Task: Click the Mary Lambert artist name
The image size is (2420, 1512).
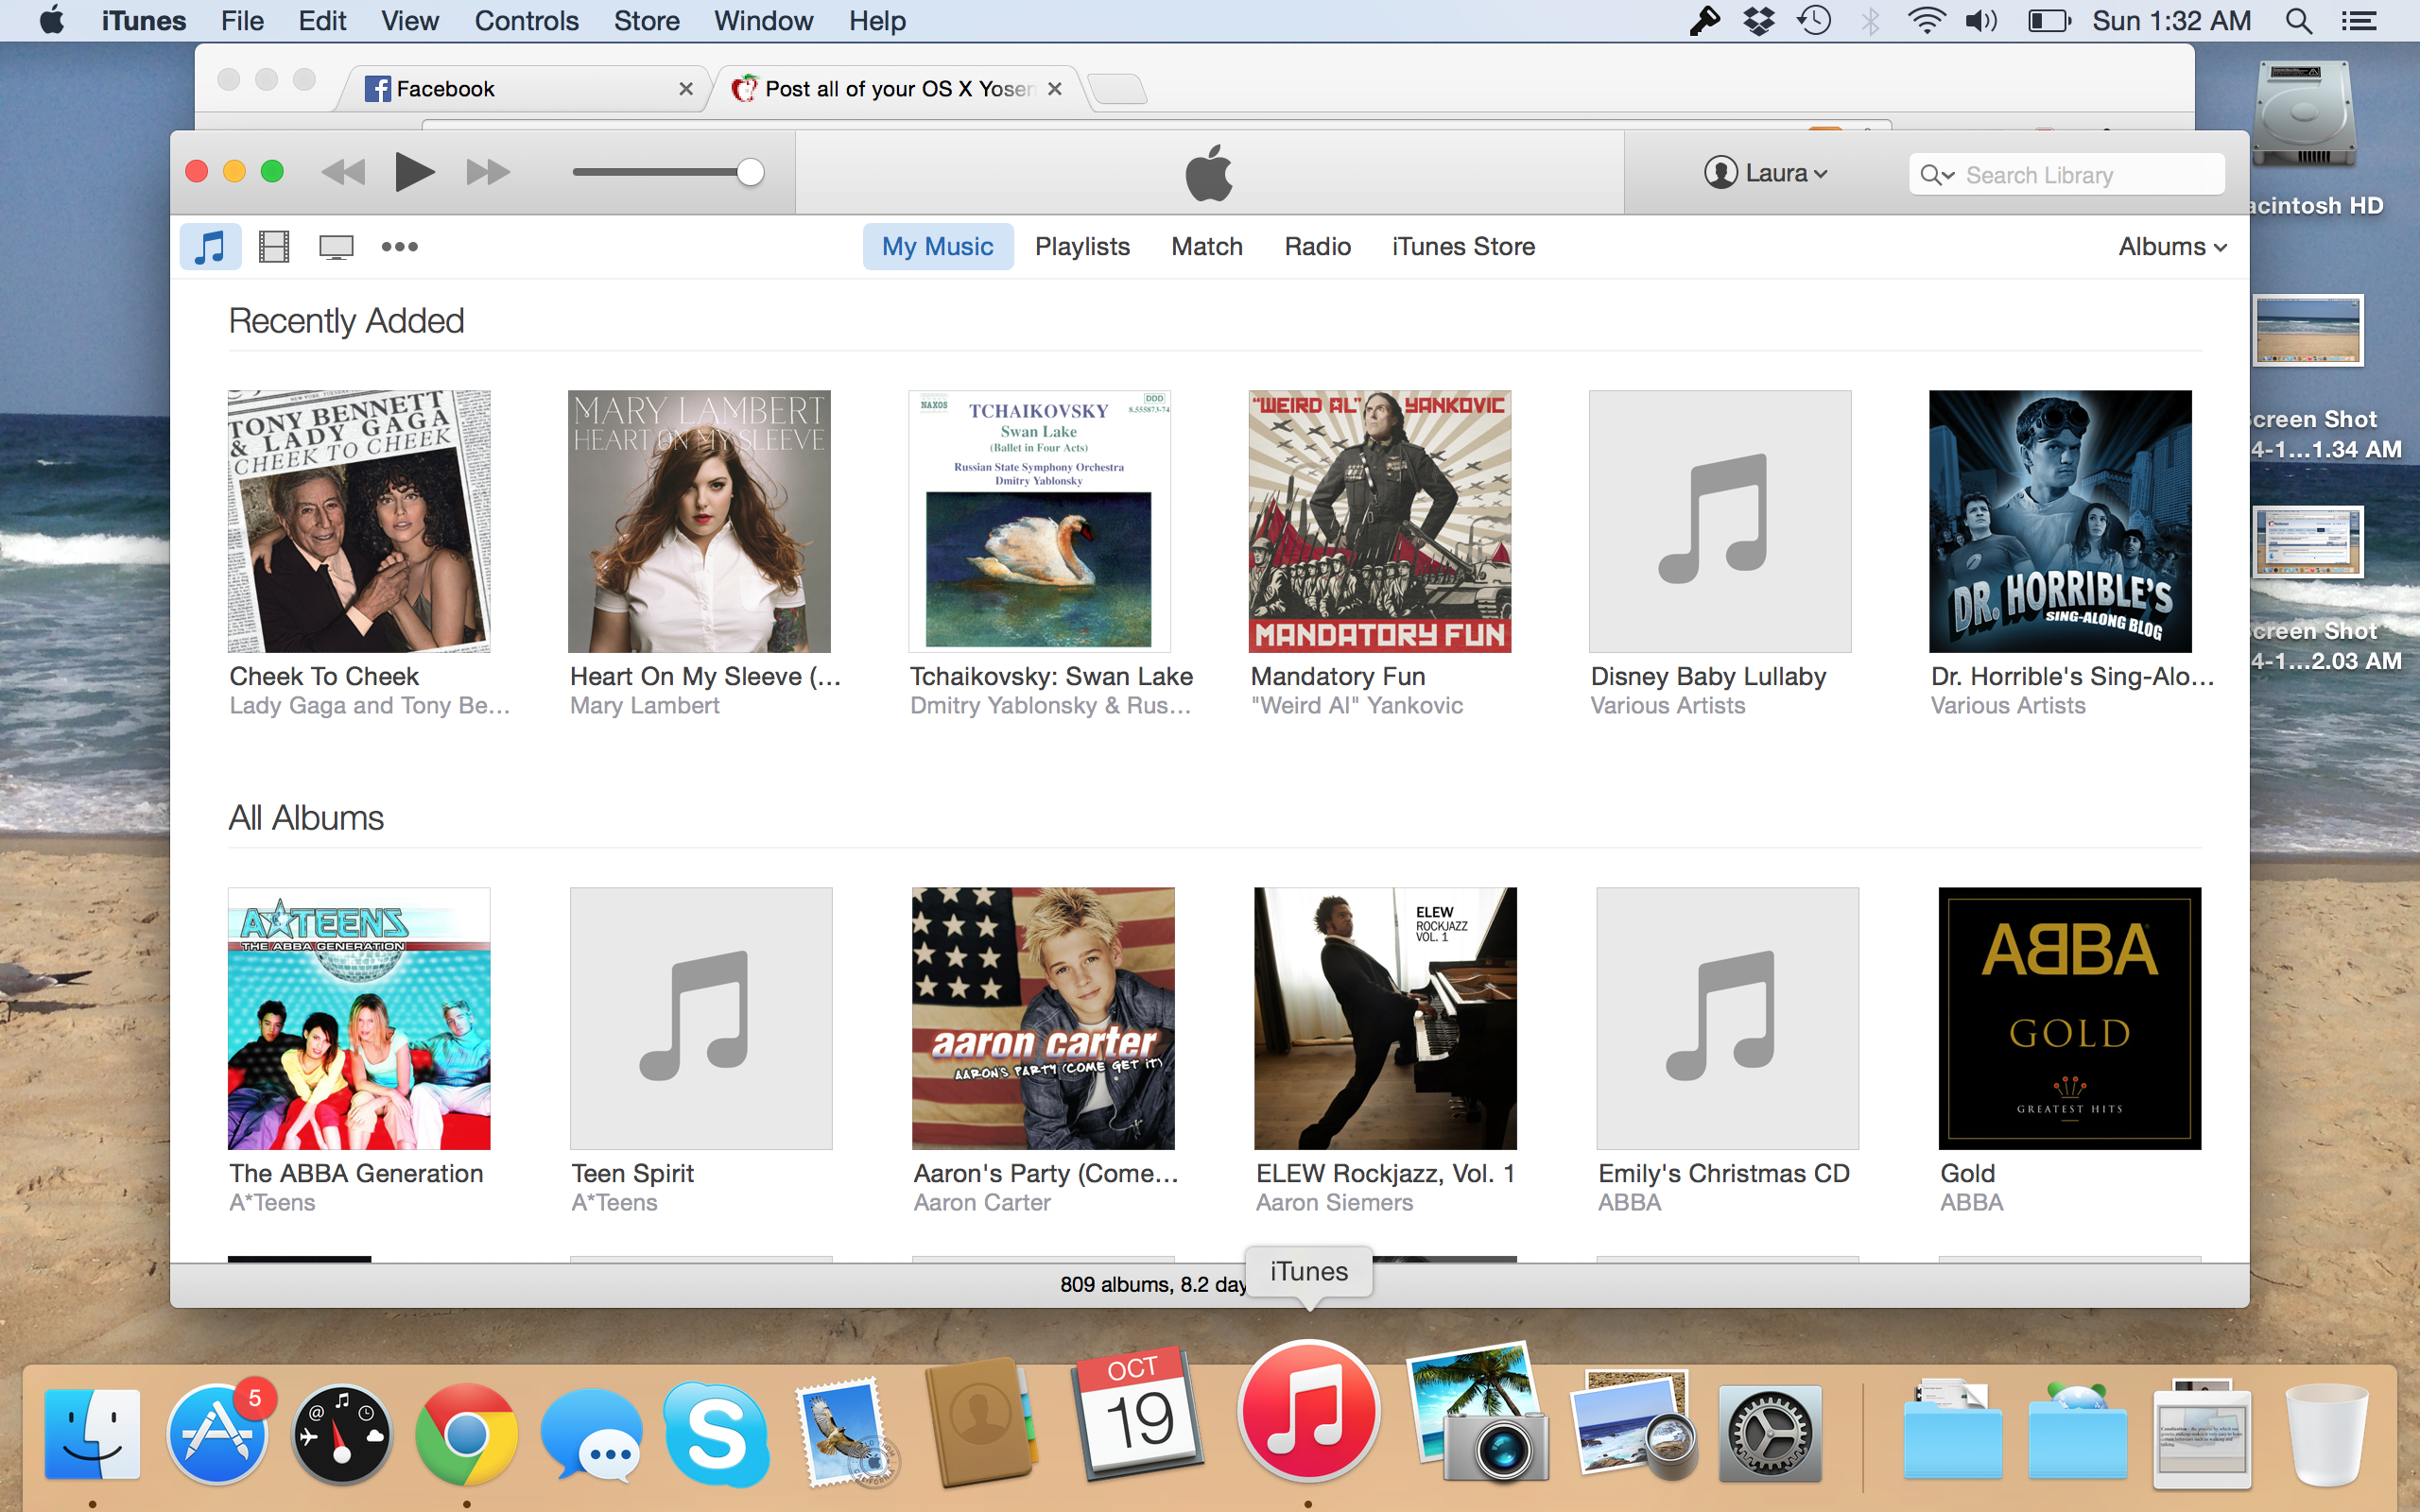Action: click(645, 705)
